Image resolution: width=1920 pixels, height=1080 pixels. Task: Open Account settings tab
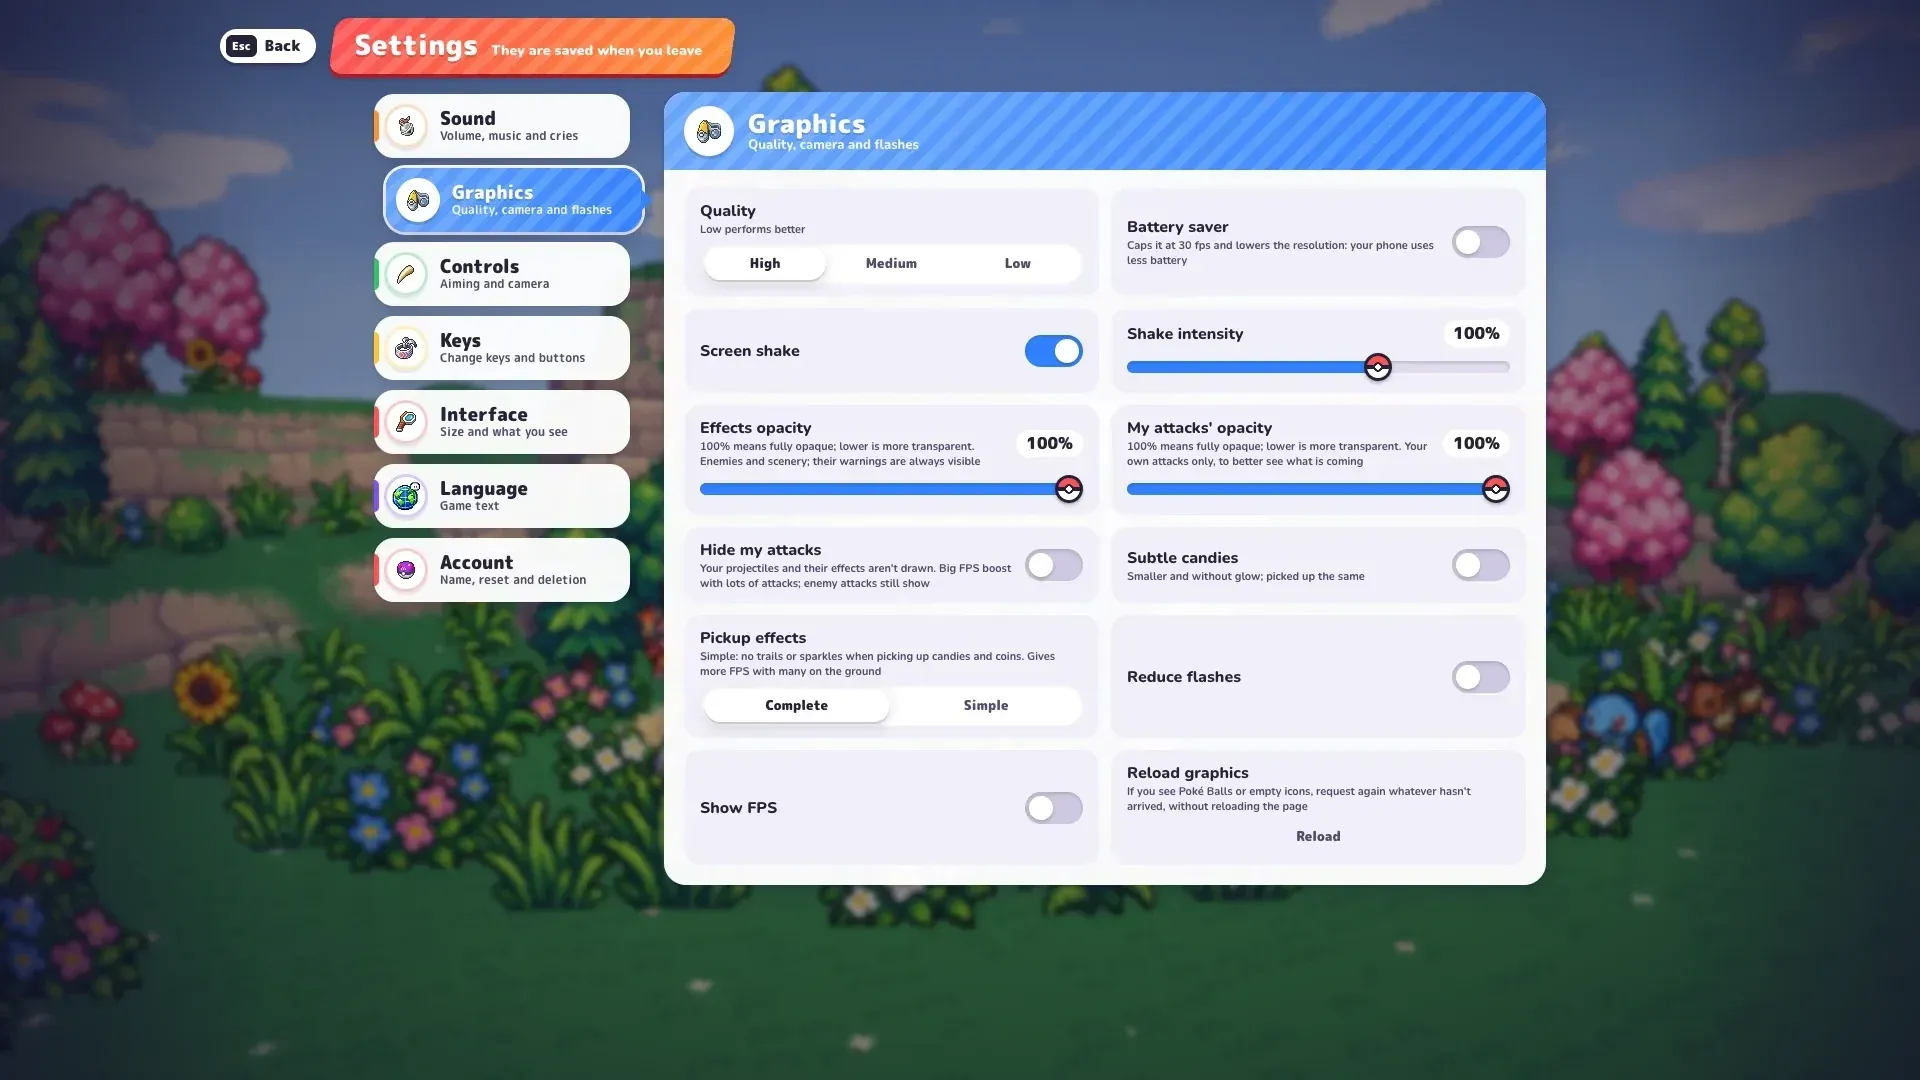(x=502, y=570)
